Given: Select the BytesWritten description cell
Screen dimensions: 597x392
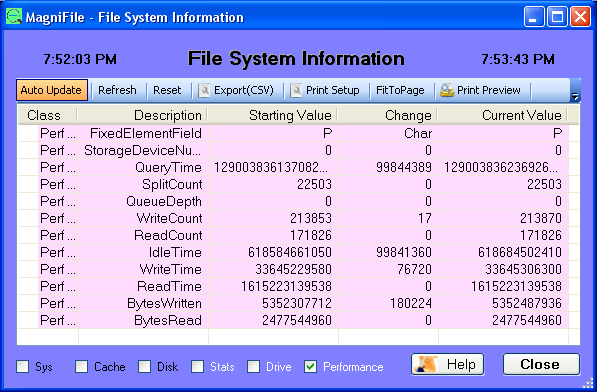Looking at the screenshot, I should click(x=143, y=303).
